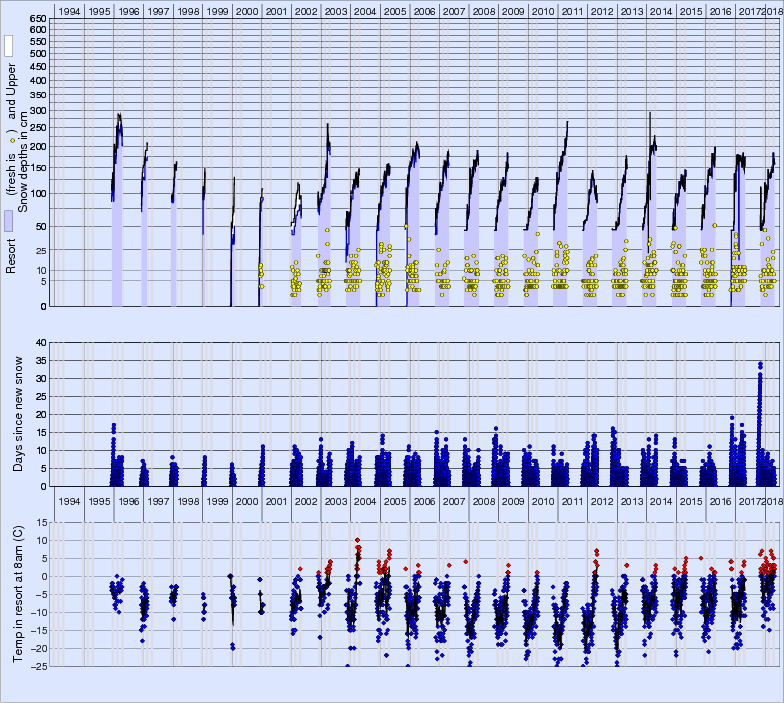784x703 pixels.
Task: Click 2000 in the lower year row
Action: (246, 500)
